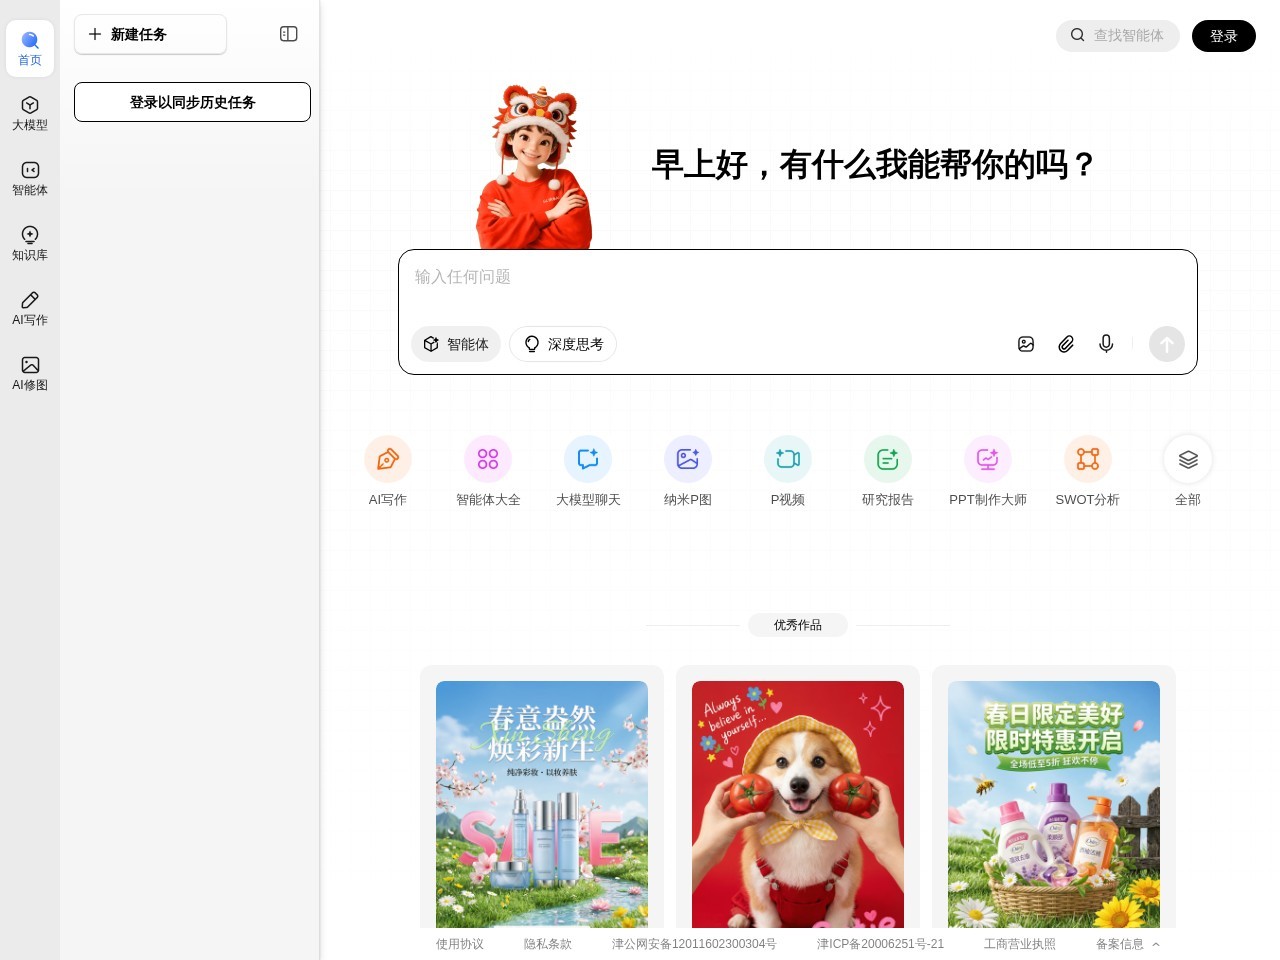Open AI修图 in the sidebar
The image size is (1280, 960).
(29, 372)
